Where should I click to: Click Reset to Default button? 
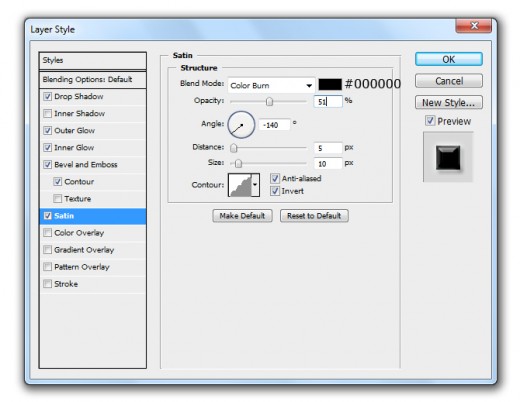314,216
